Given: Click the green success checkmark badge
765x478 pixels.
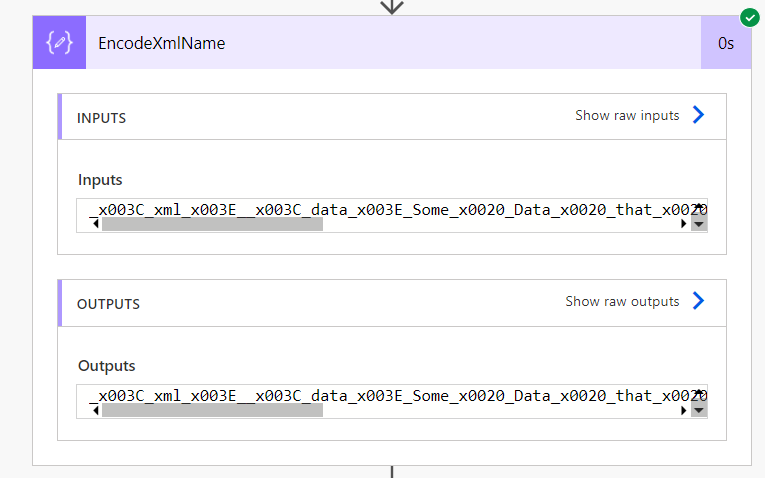Looking at the screenshot, I should coord(749,18).
